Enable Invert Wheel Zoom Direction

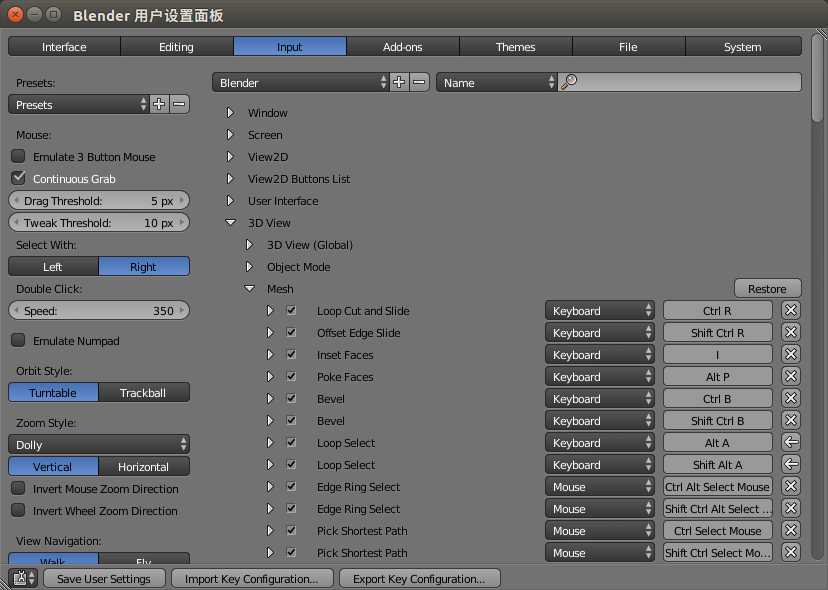pos(18,510)
